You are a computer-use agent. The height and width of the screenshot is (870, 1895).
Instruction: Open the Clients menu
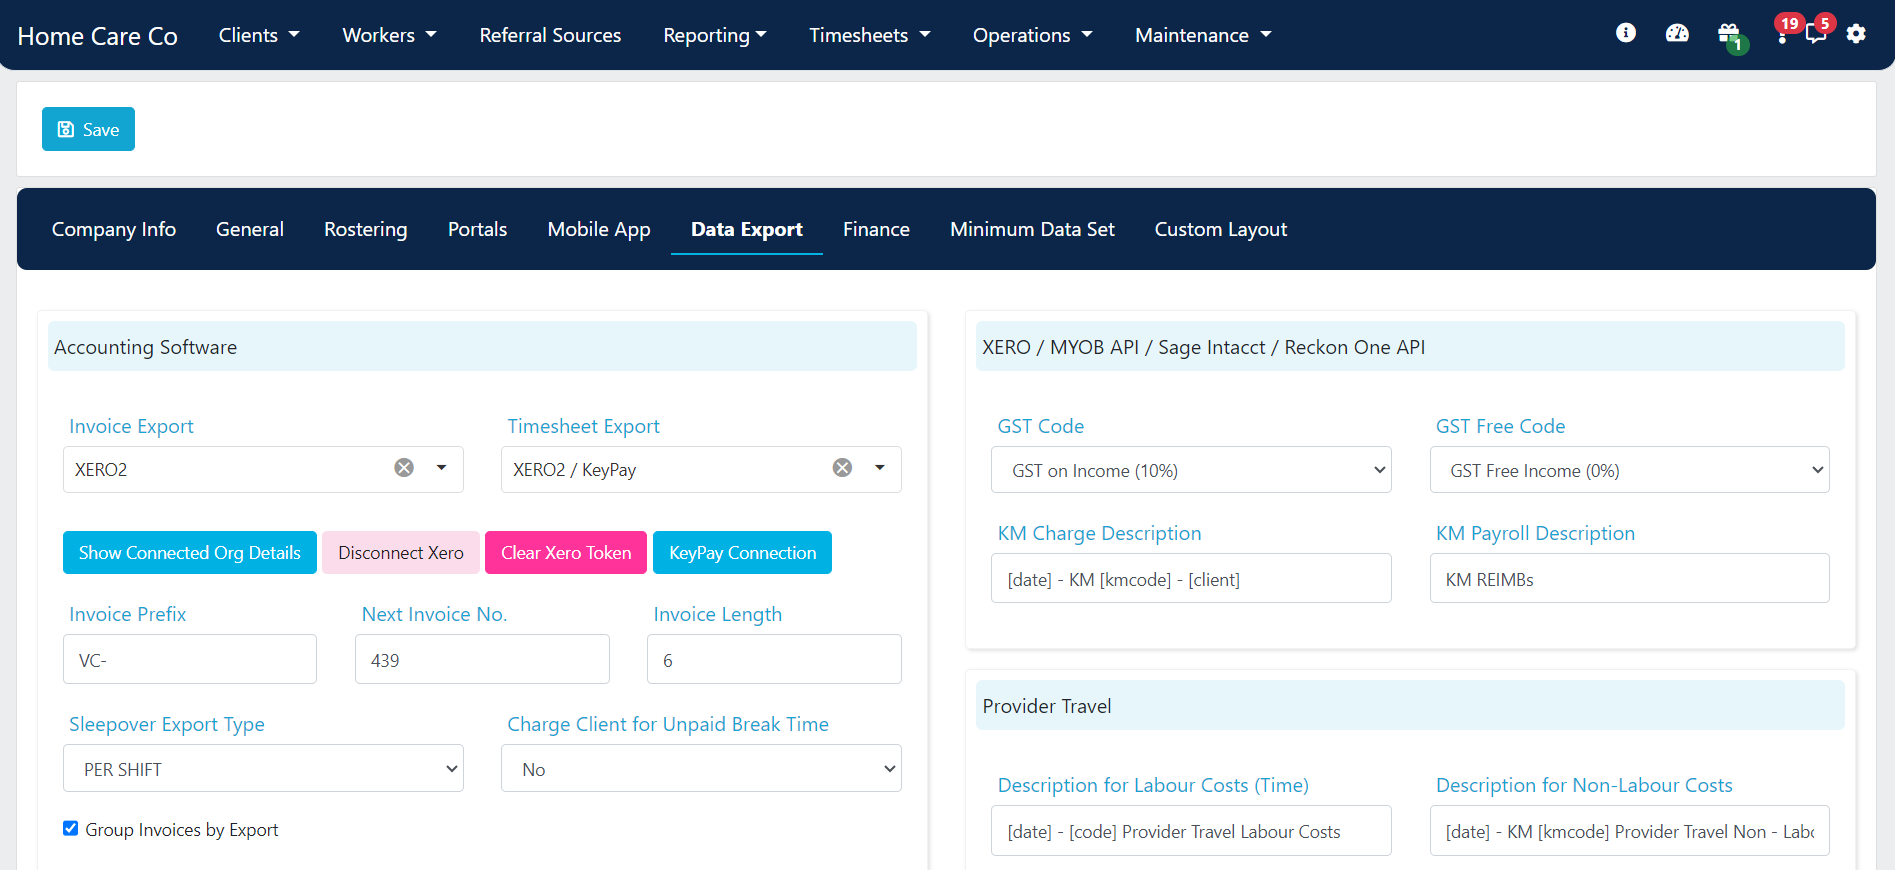pos(259,35)
